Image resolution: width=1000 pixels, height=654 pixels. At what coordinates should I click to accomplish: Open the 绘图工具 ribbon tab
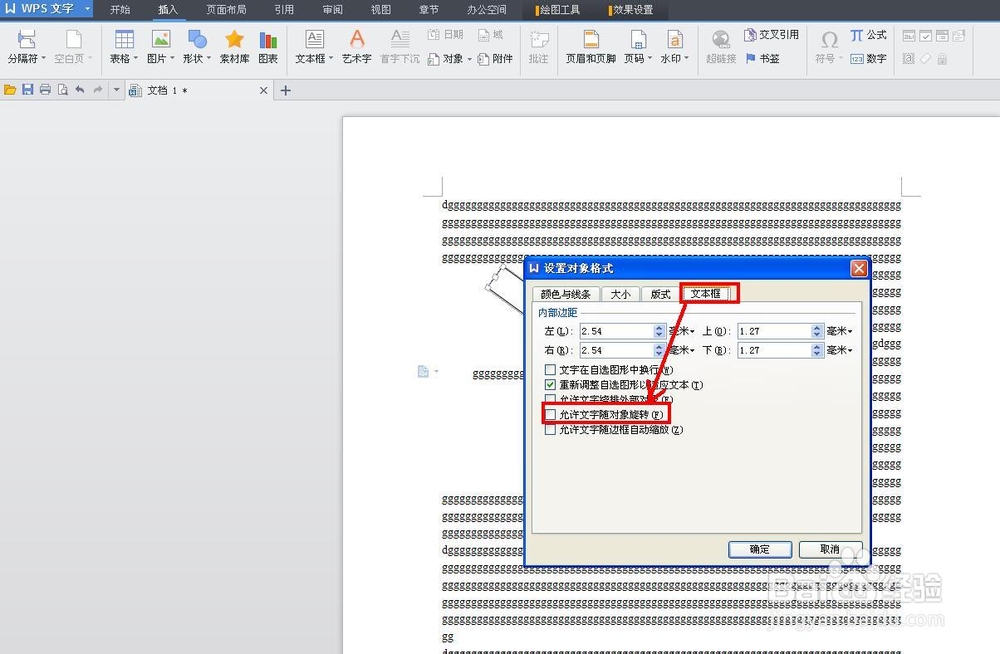pos(558,10)
